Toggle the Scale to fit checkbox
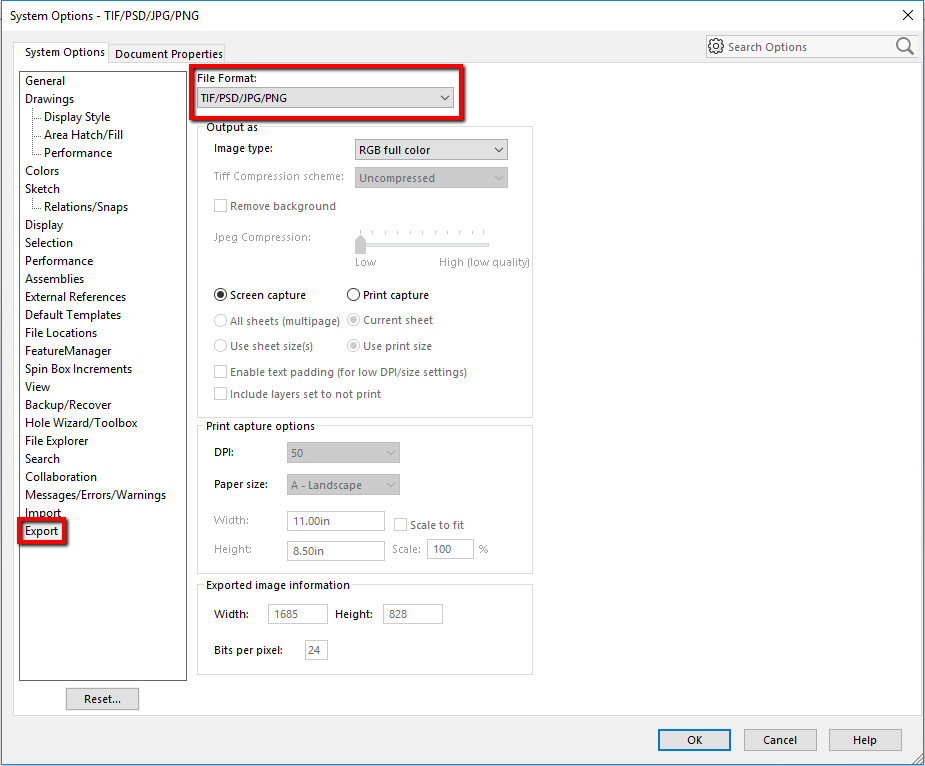Screen dimensions: 925x766 [401, 525]
